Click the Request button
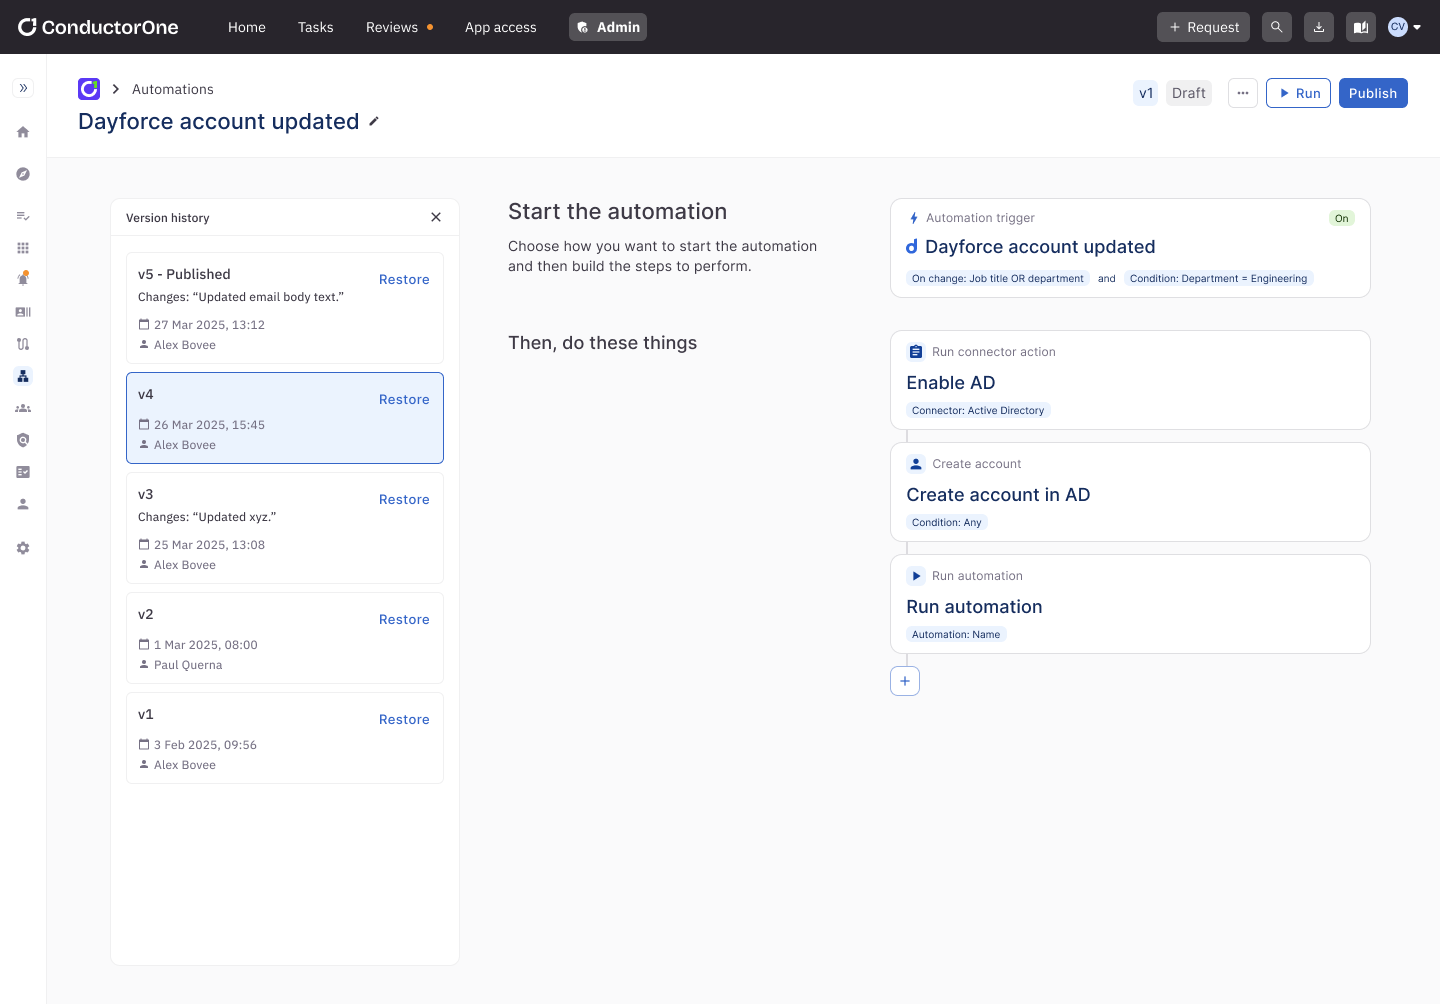Screen dimensions: 1440x1004 click(x=1203, y=27)
